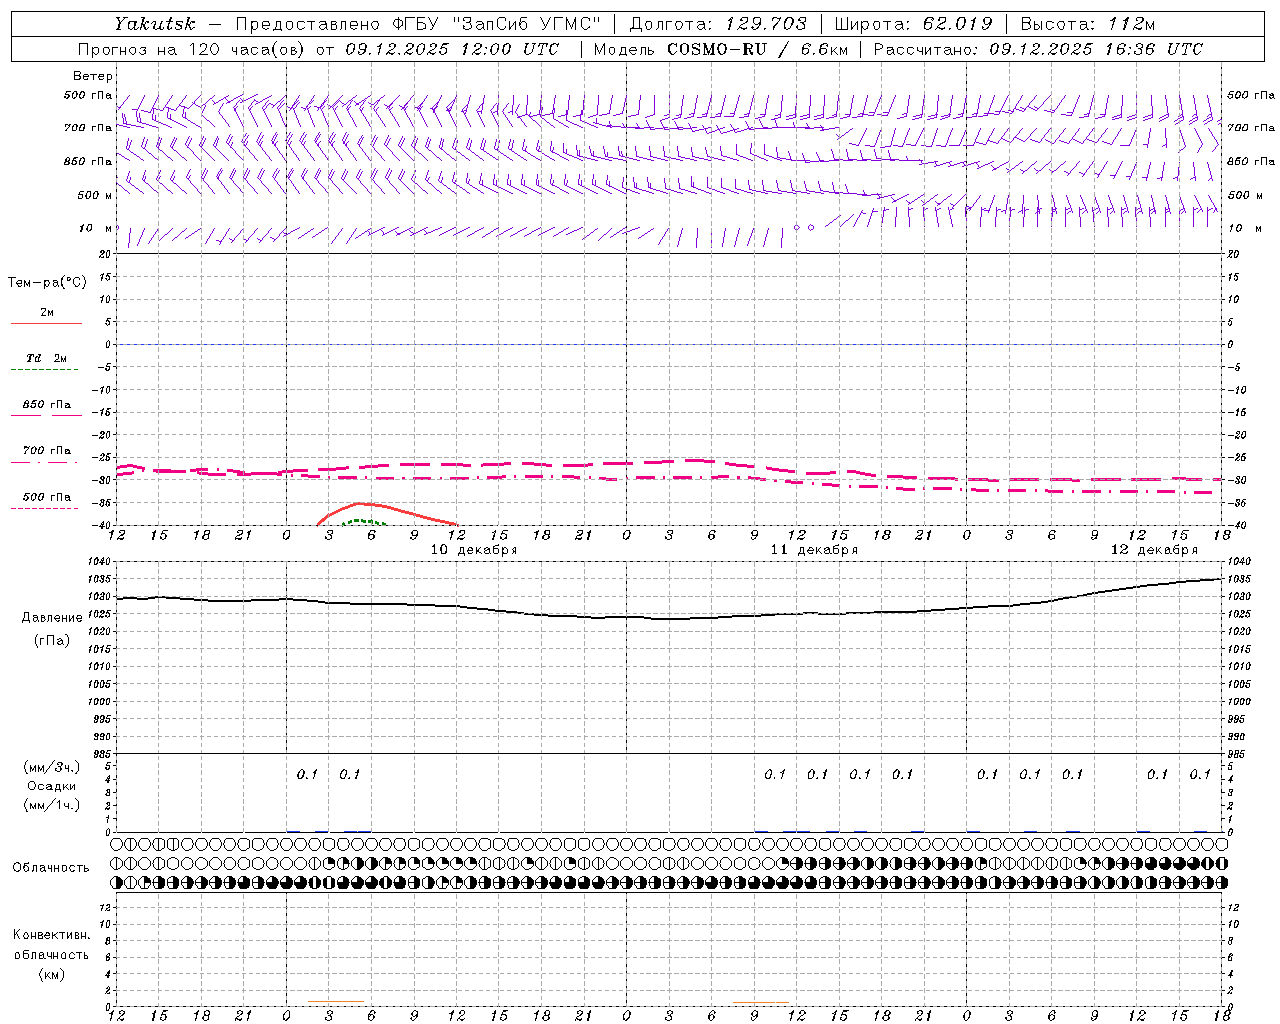Click the orange convective cloud bar
The width and height of the screenshot is (1280, 1024).
pyautogui.click(x=761, y=1002)
